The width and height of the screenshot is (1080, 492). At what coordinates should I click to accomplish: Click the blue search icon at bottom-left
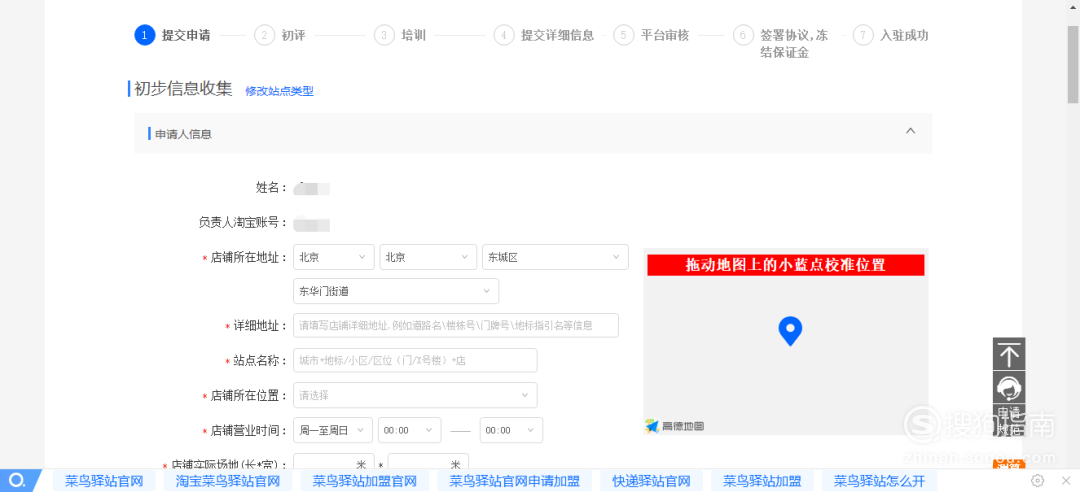tap(17, 481)
